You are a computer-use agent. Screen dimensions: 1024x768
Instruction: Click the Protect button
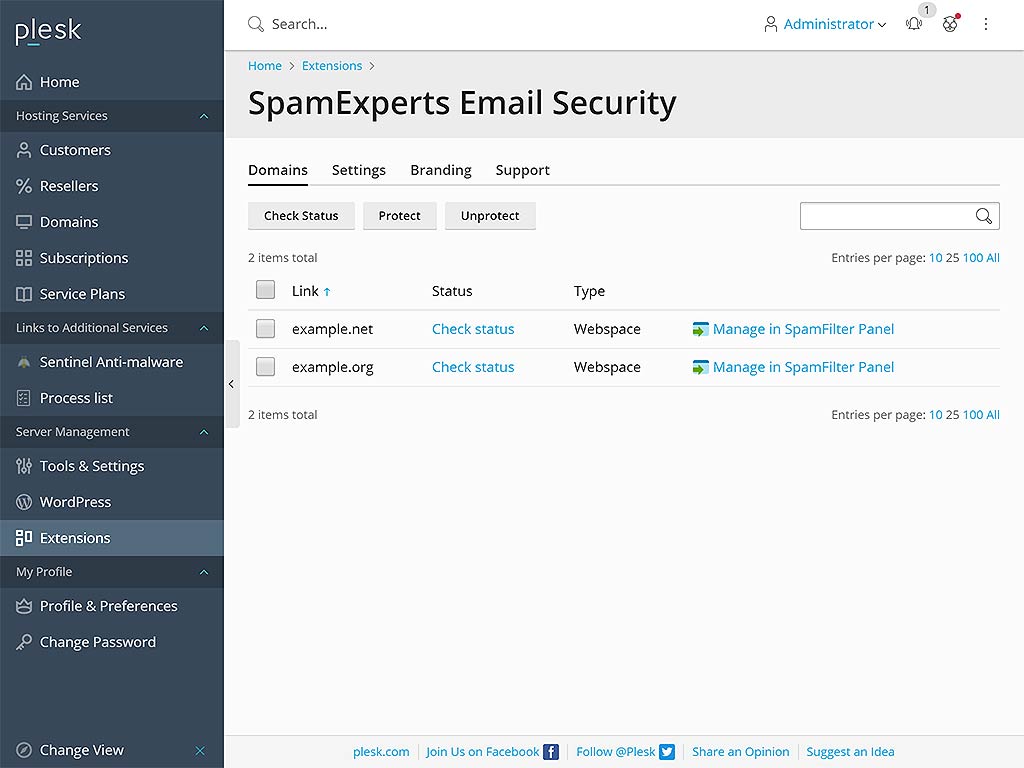click(399, 215)
